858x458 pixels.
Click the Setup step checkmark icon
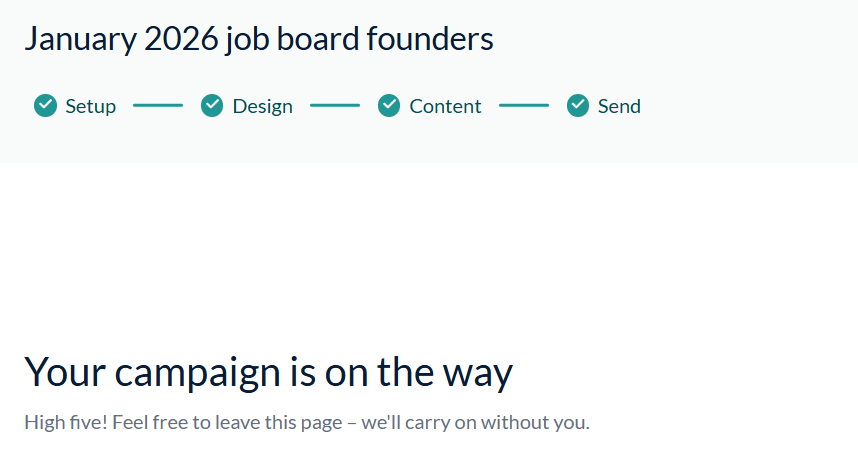pos(45,106)
